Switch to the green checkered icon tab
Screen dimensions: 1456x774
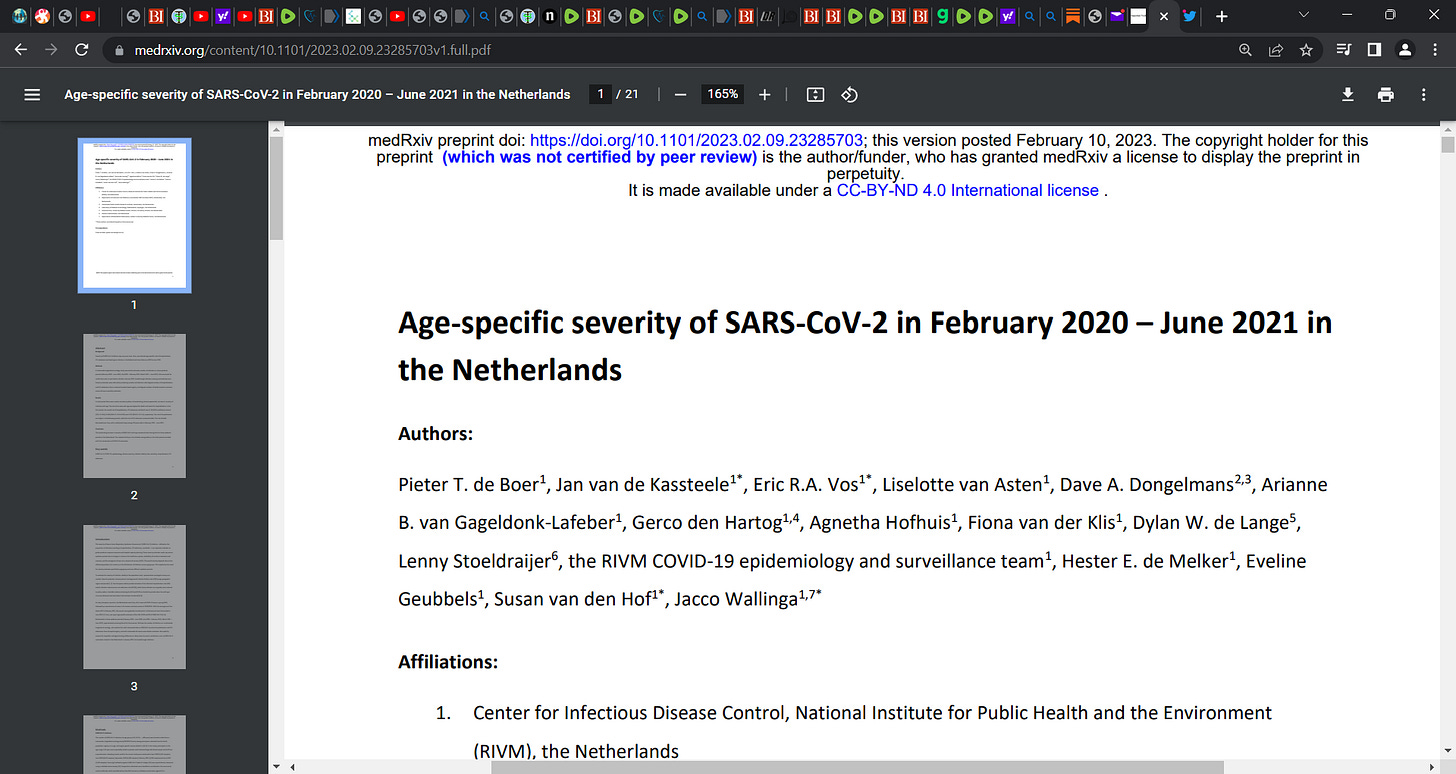353,16
